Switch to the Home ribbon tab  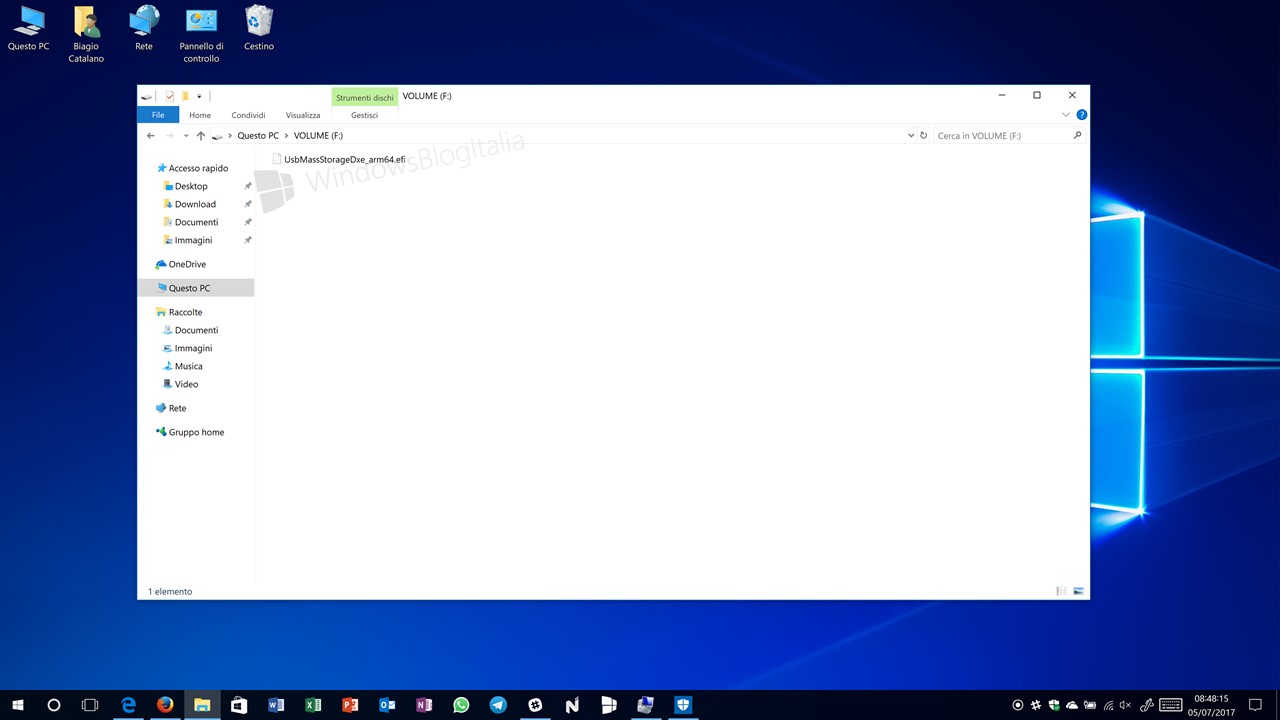[x=200, y=115]
